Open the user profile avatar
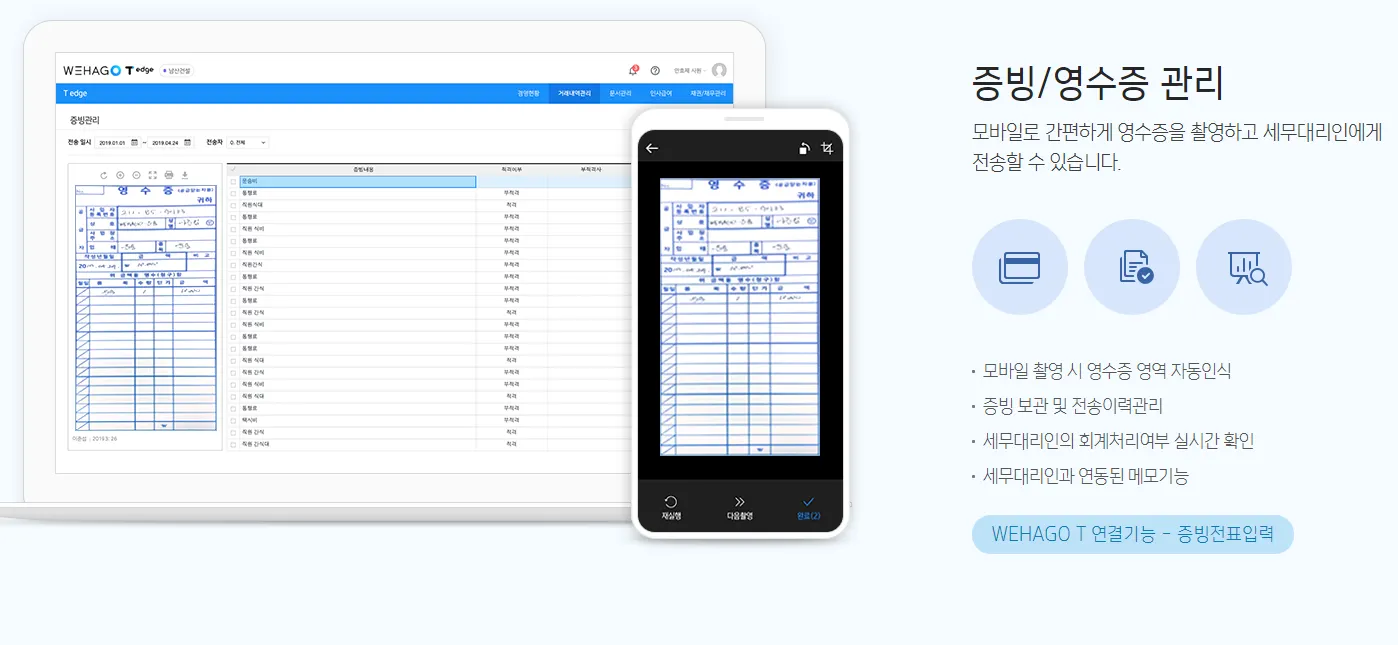Image resolution: width=1398 pixels, height=645 pixels. [x=719, y=70]
